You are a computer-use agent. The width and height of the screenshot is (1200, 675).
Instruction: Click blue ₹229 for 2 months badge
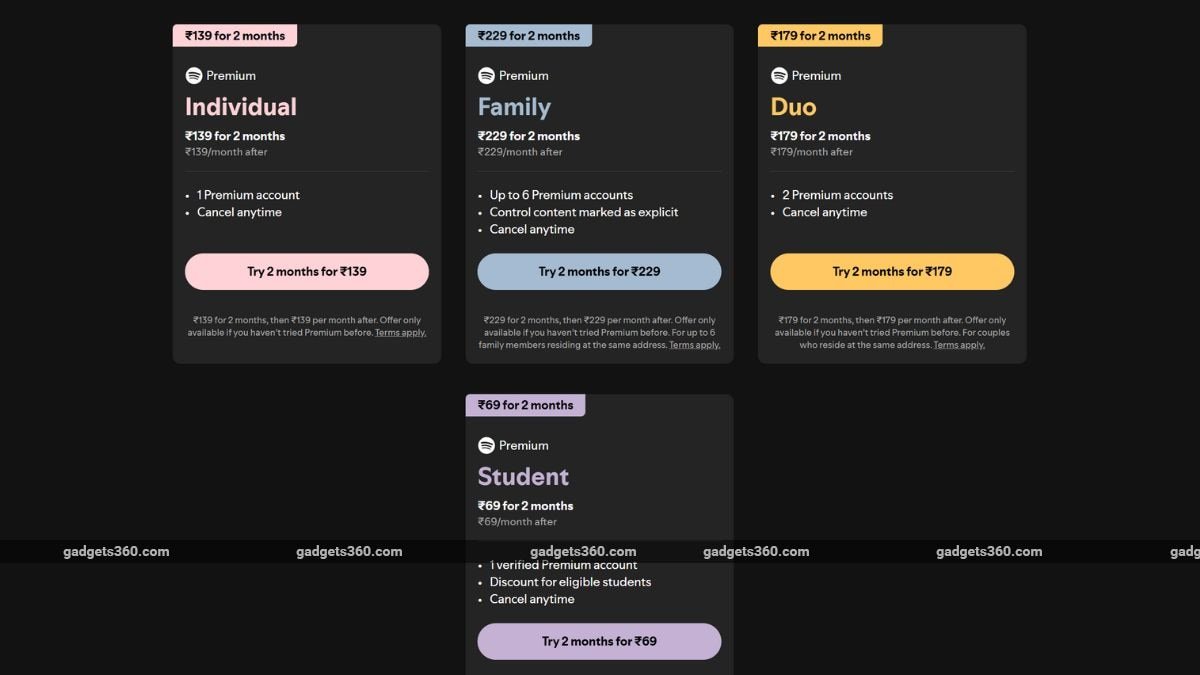[529, 36]
